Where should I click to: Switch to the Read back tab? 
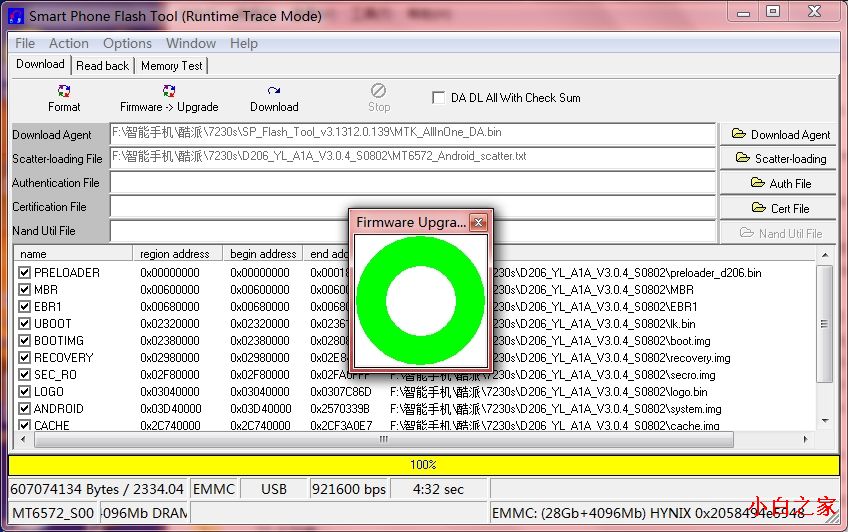click(102, 66)
